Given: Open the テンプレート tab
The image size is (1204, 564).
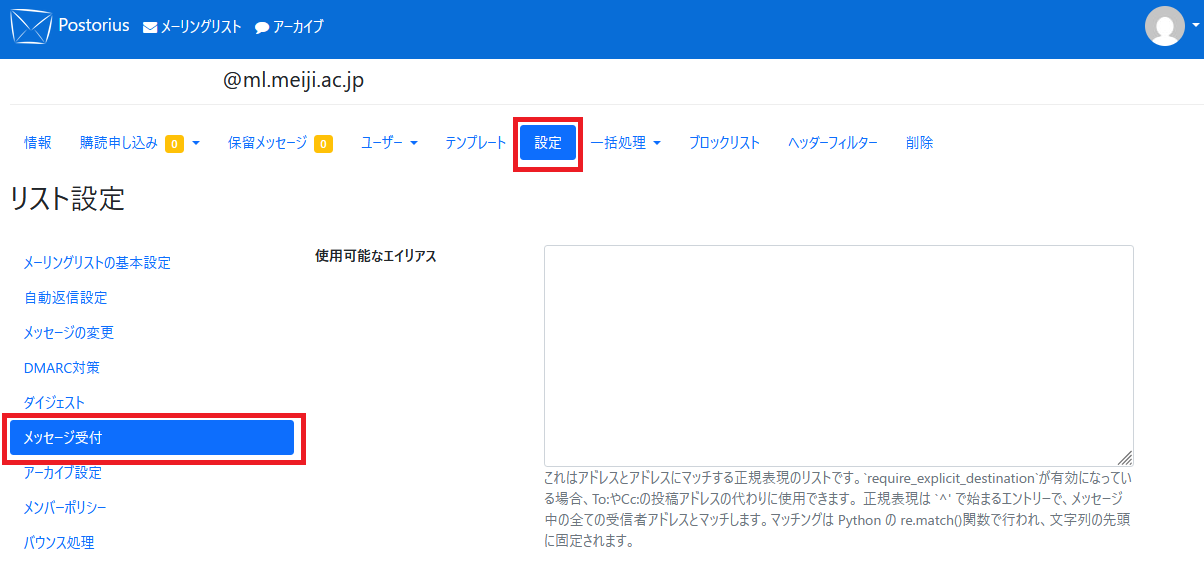Looking at the screenshot, I should pyautogui.click(x=476, y=143).
